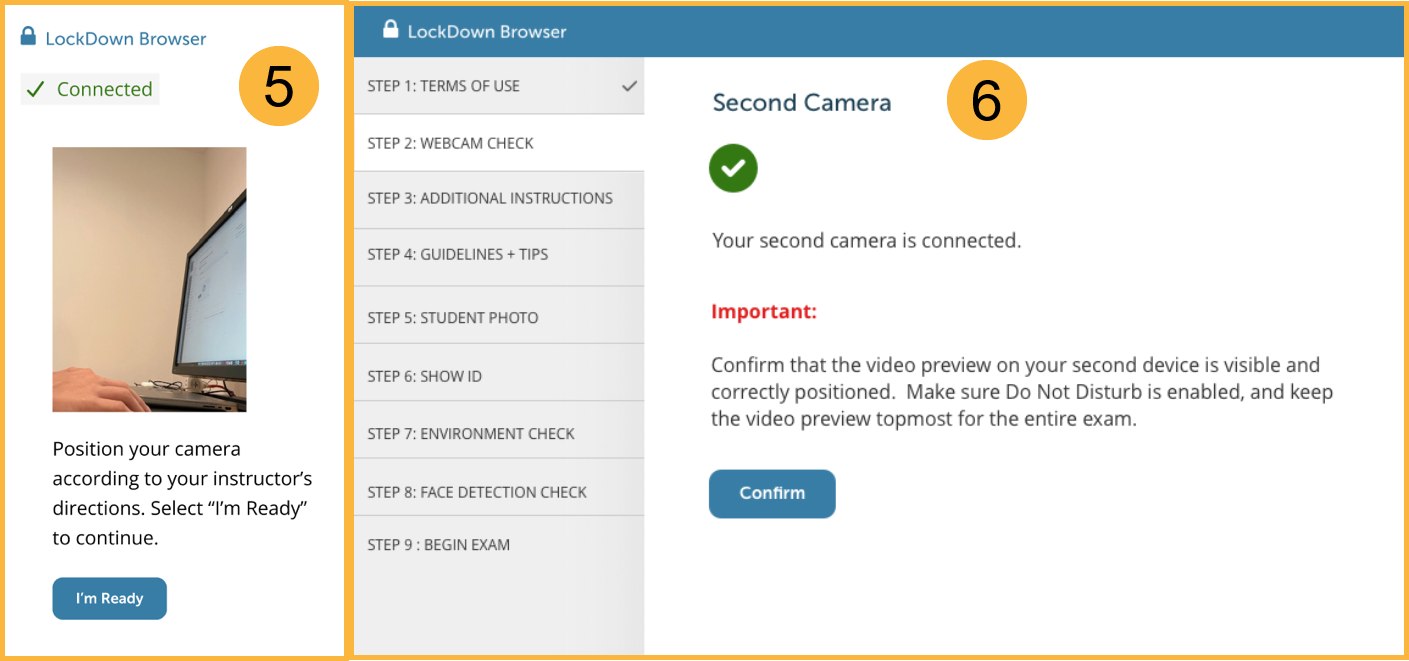Viewport: 1409px width, 661px height.
Task: Open Step 8: Face Detection Check
Action: 477,492
